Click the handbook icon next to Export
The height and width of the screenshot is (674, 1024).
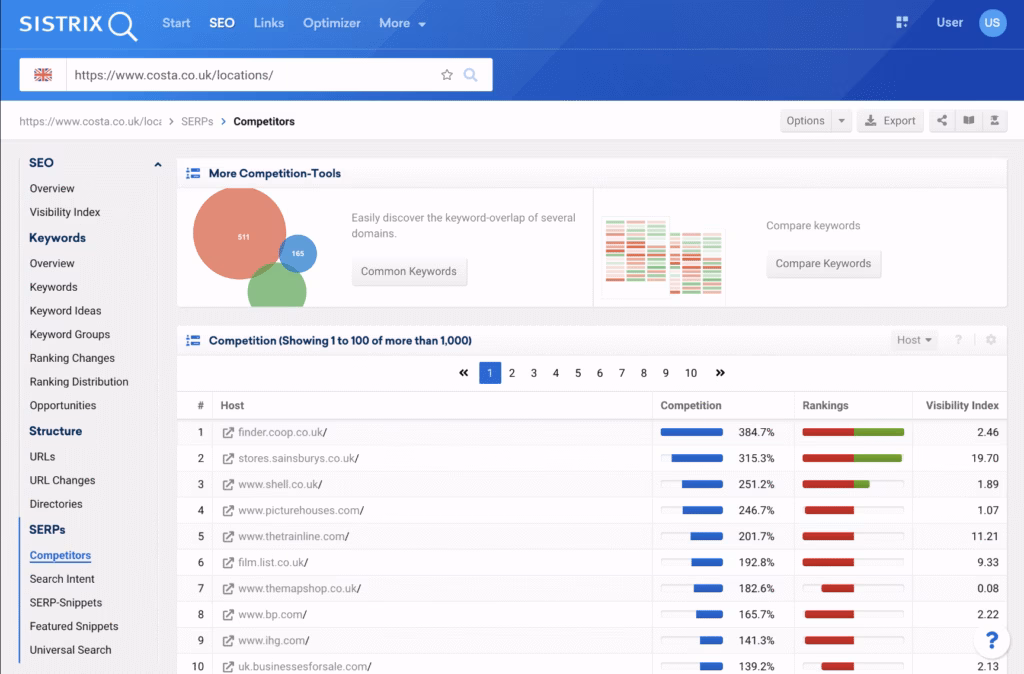click(x=967, y=120)
